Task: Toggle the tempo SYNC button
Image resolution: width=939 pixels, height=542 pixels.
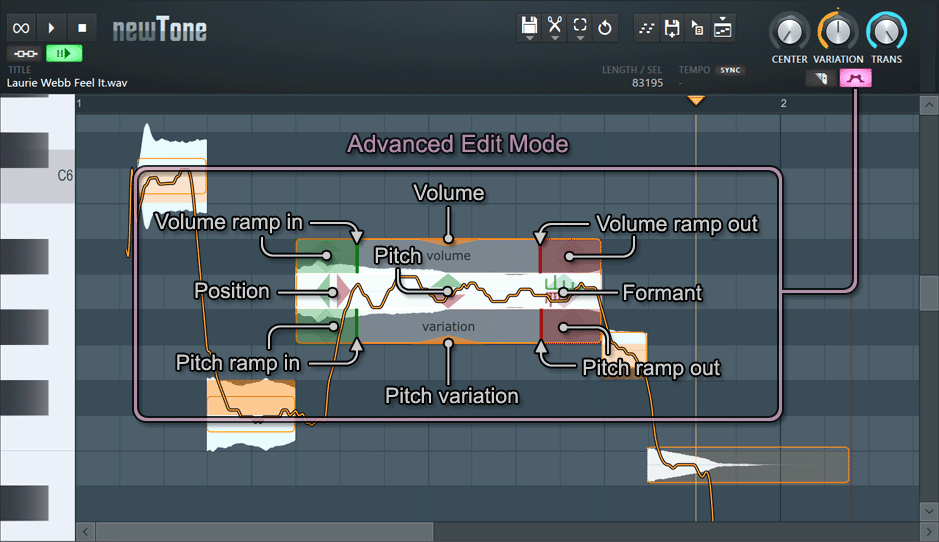Action: tap(730, 70)
